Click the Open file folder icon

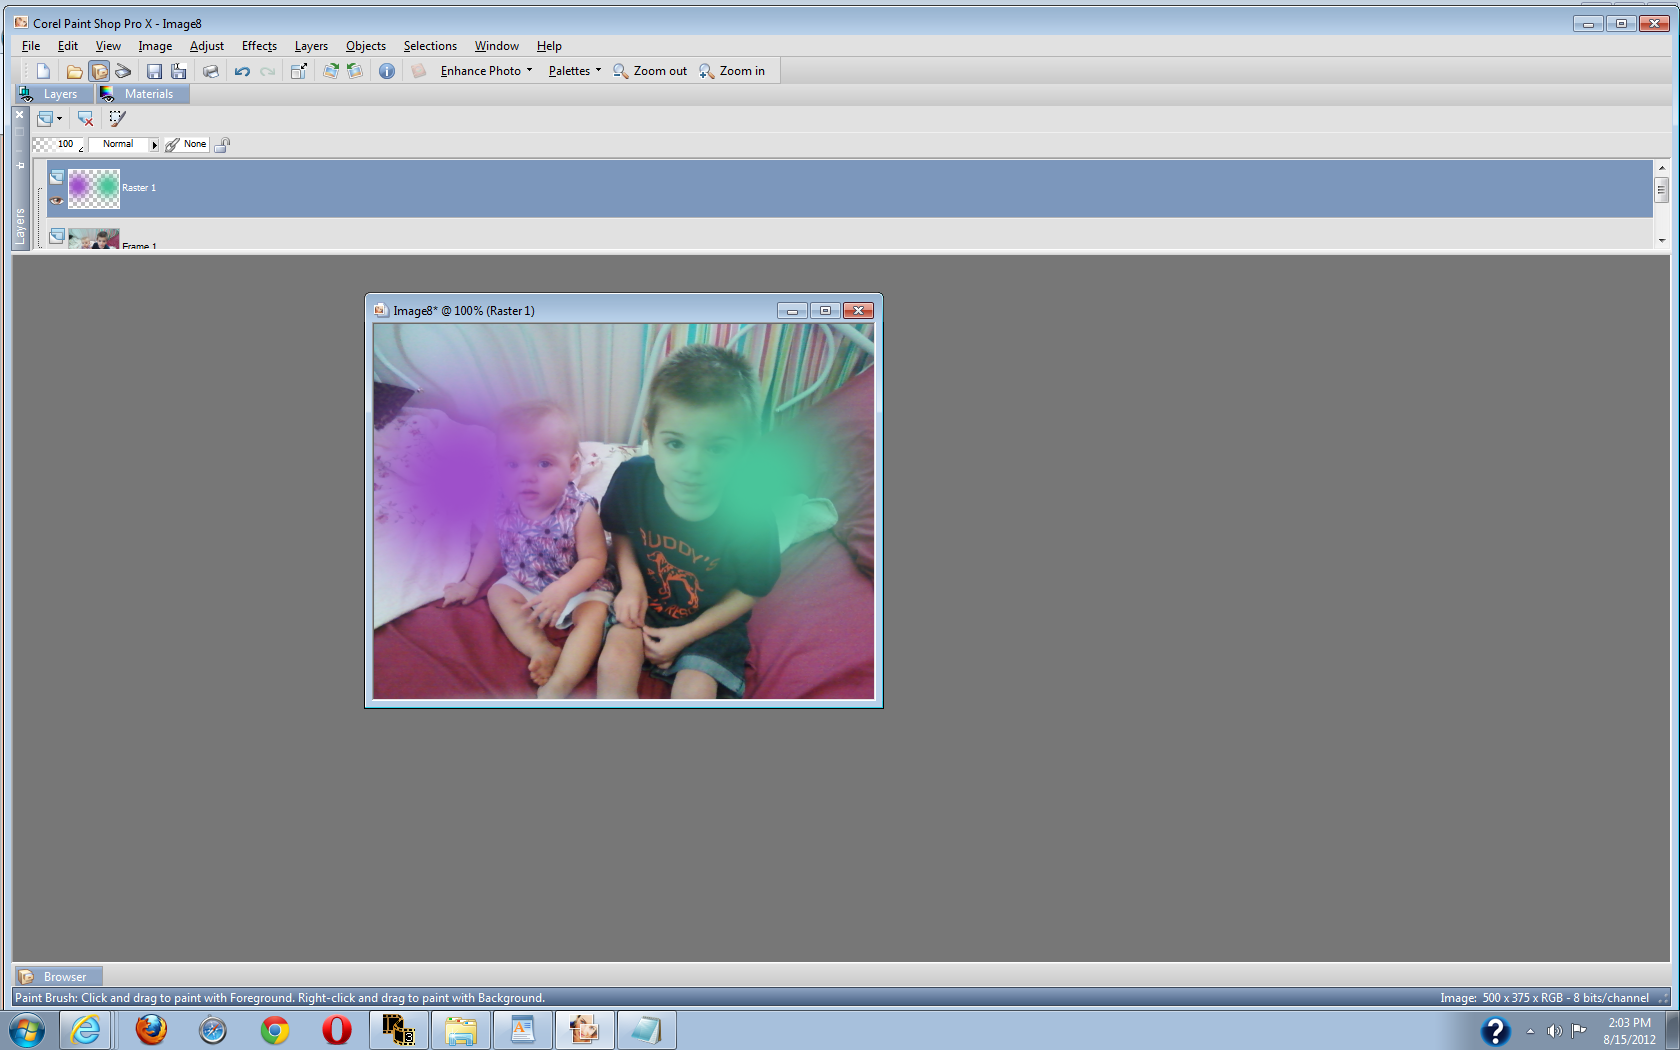(74, 71)
